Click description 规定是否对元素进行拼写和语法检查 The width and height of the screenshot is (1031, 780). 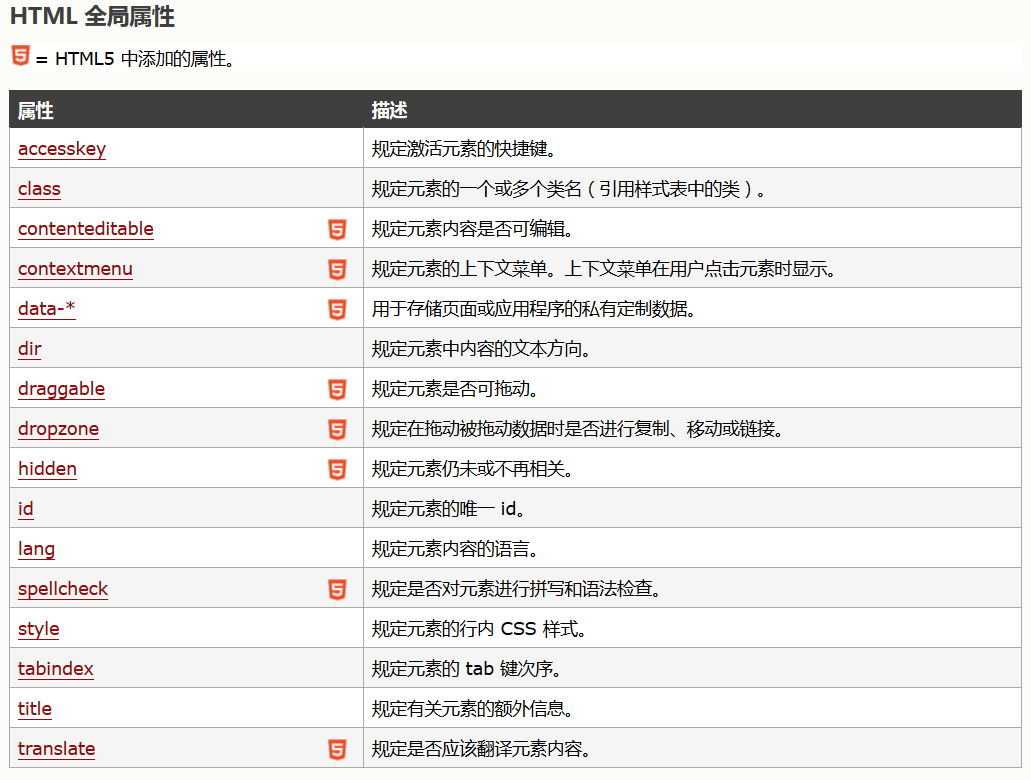pyautogui.click(x=516, y=589)
